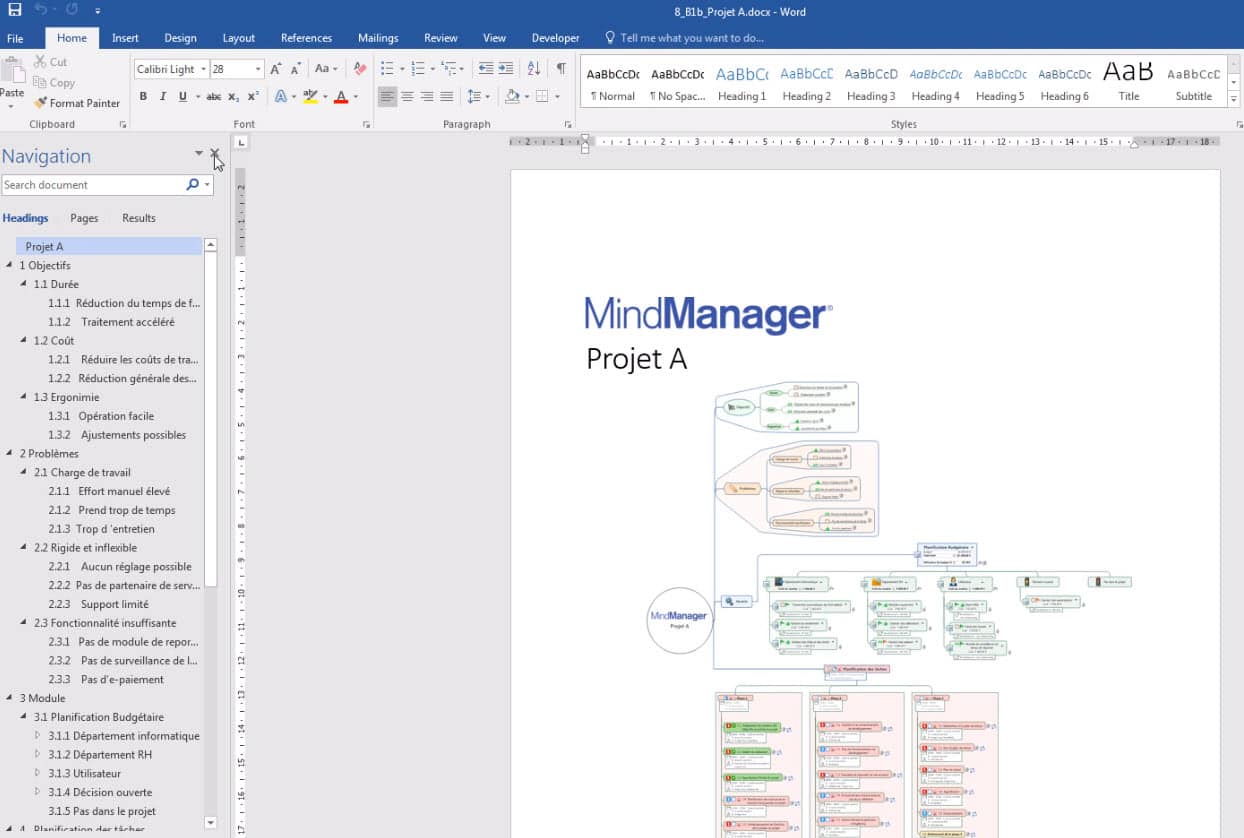This screenshot has width=1244, height=838.
Task: Open the Navigation pane options arrow
Action: (x=199, y=154)
